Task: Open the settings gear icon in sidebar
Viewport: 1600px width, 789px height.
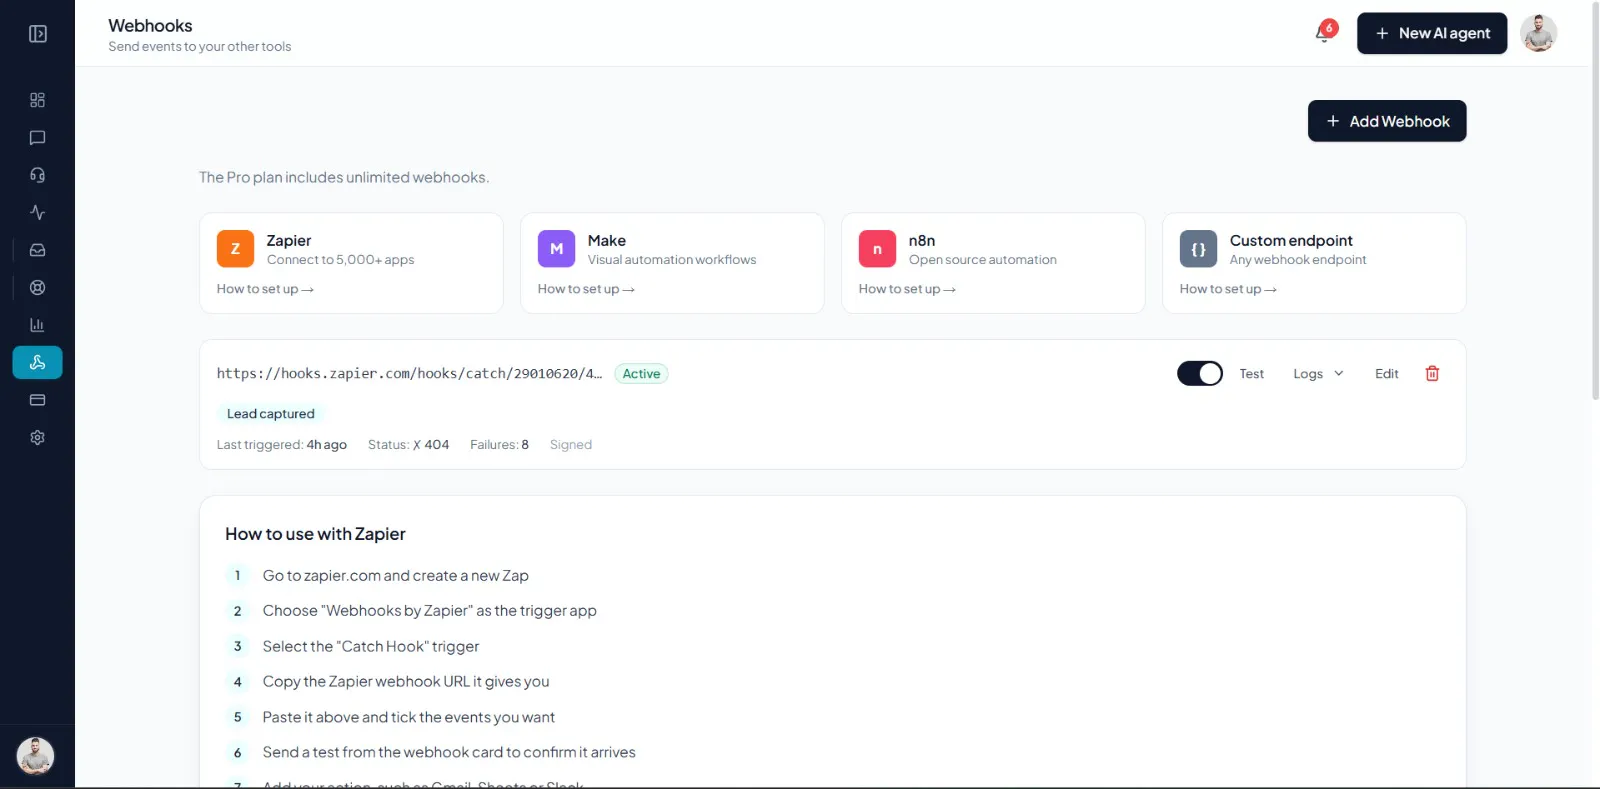Action: click(37, 438)
